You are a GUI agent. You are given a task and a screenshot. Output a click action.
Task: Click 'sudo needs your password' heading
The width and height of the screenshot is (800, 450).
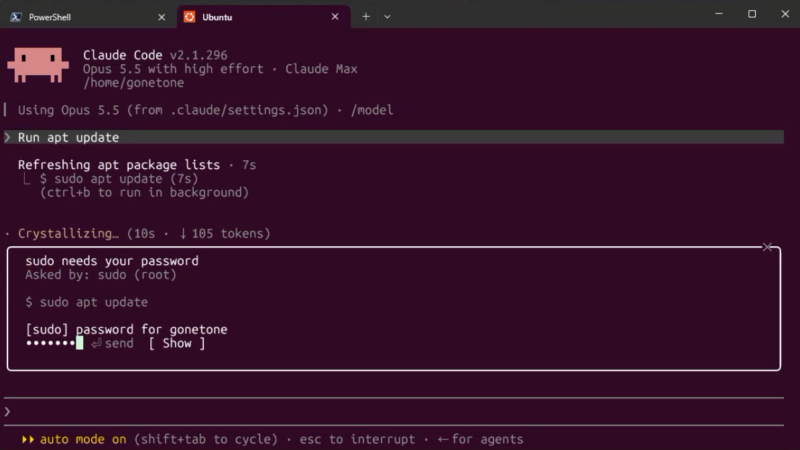point(112,261)
